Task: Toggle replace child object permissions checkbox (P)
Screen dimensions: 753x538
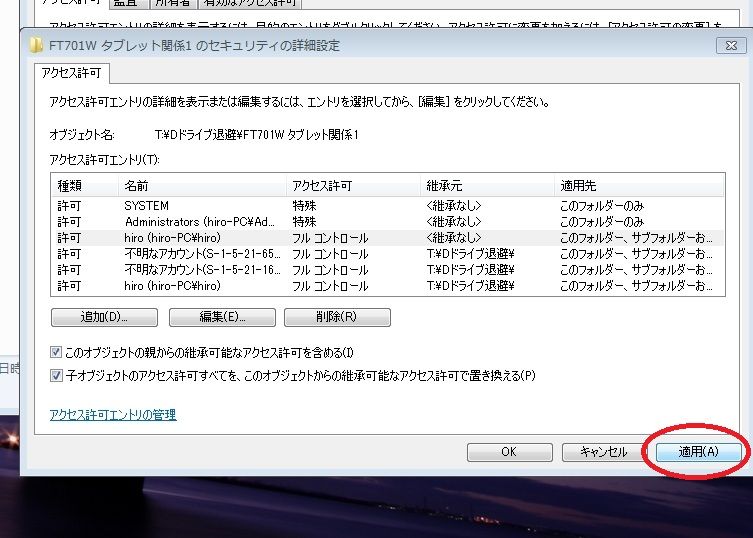Action: (56, 375)
